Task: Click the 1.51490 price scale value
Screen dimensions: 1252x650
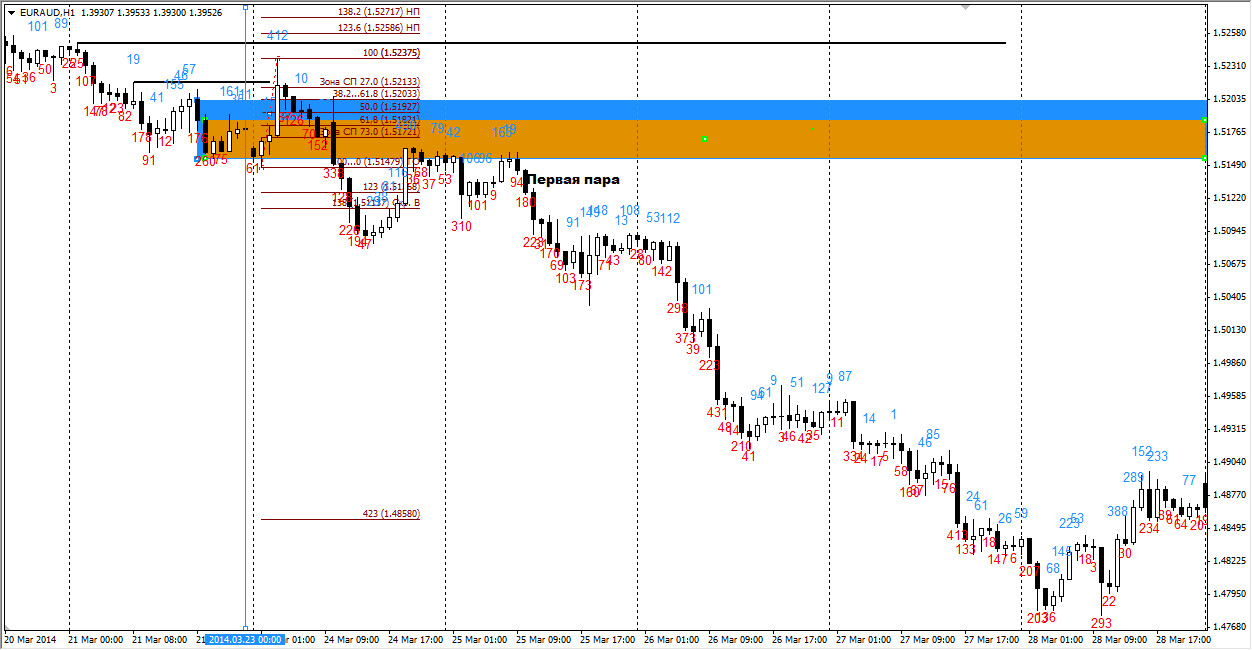Action: pyautogui.click(x=1228, y=164)
